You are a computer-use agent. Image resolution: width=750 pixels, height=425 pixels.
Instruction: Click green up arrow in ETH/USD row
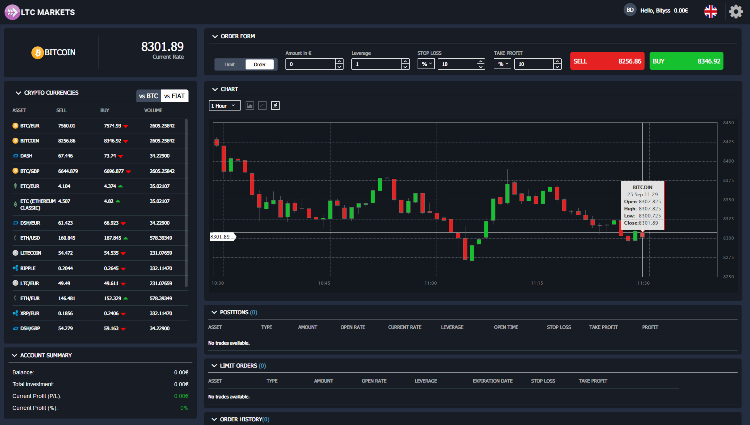126,238
